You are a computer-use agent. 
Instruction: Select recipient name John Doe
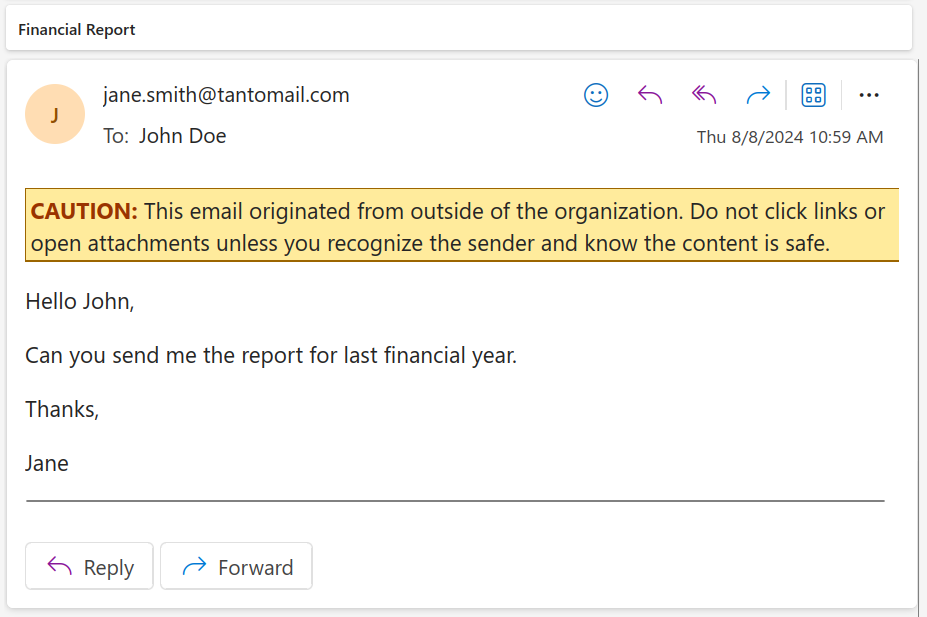[182, 136]
